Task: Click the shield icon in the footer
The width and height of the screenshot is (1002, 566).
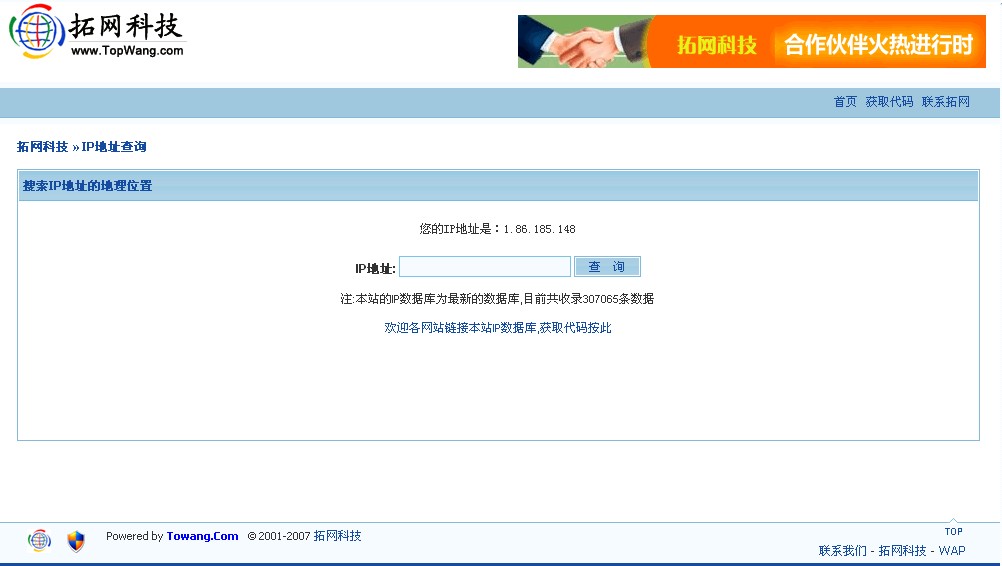Action: point(76,541)
